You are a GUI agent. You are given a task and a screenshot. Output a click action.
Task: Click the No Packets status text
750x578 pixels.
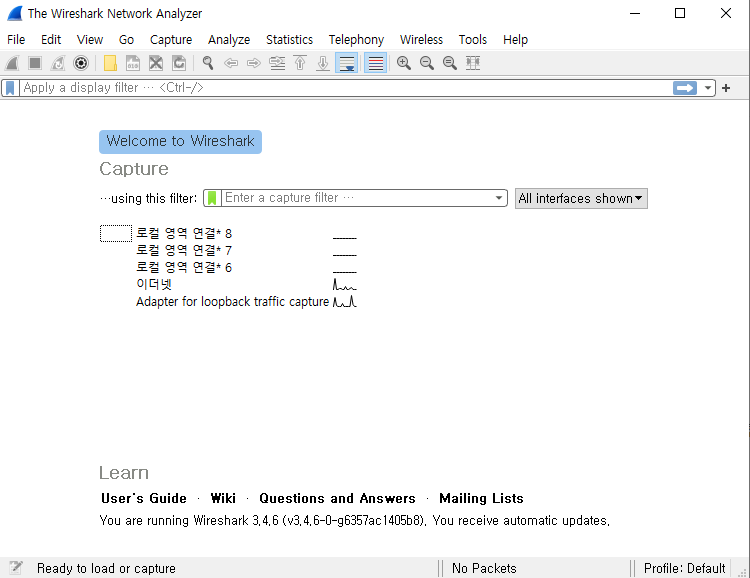[484, 568]
